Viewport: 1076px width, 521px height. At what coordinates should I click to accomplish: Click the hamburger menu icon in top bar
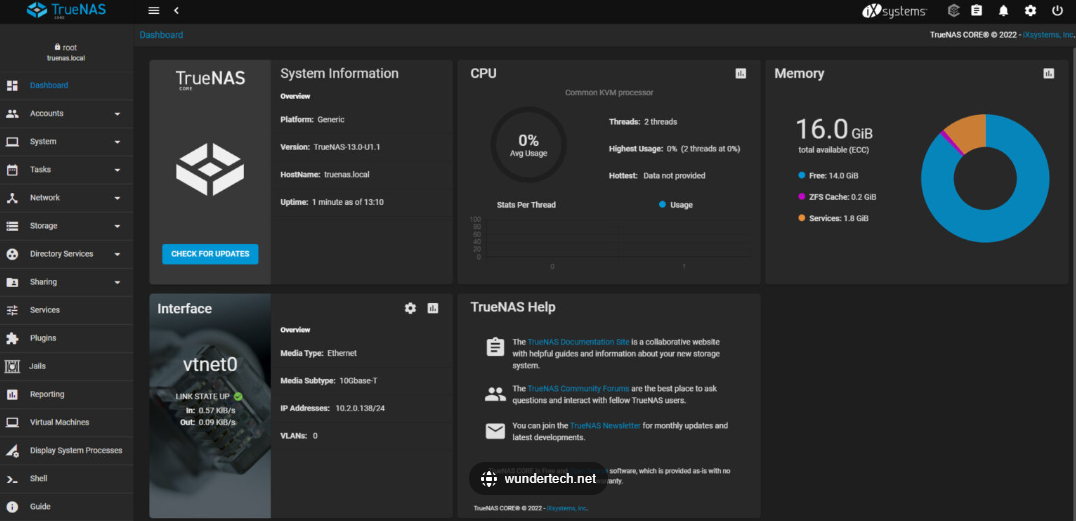[x=153, y=10]
